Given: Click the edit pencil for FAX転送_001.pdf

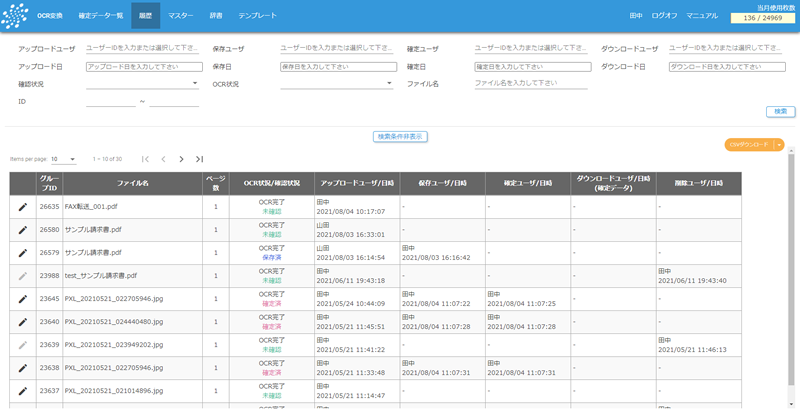Looking at the screenshot, I should click(x=23, y=206).
